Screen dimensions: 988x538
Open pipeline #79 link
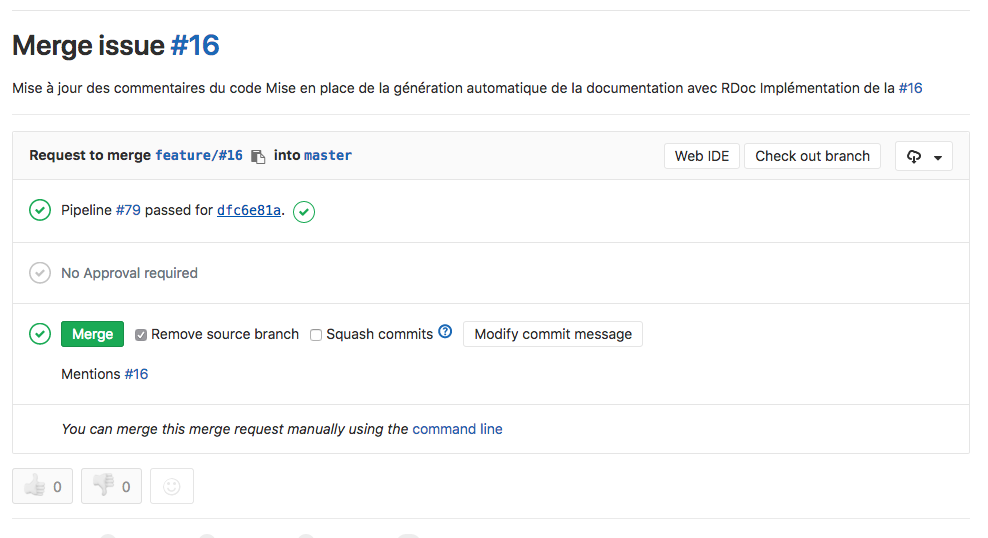pos(128,210)
